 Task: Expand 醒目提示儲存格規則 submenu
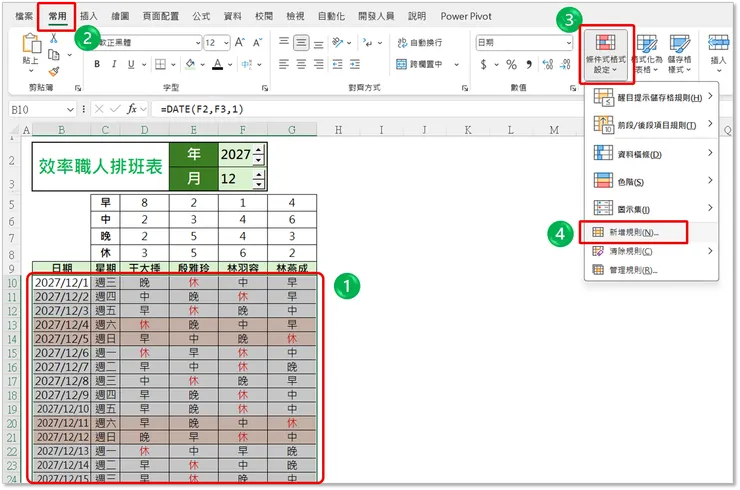(x=651, y=97)
